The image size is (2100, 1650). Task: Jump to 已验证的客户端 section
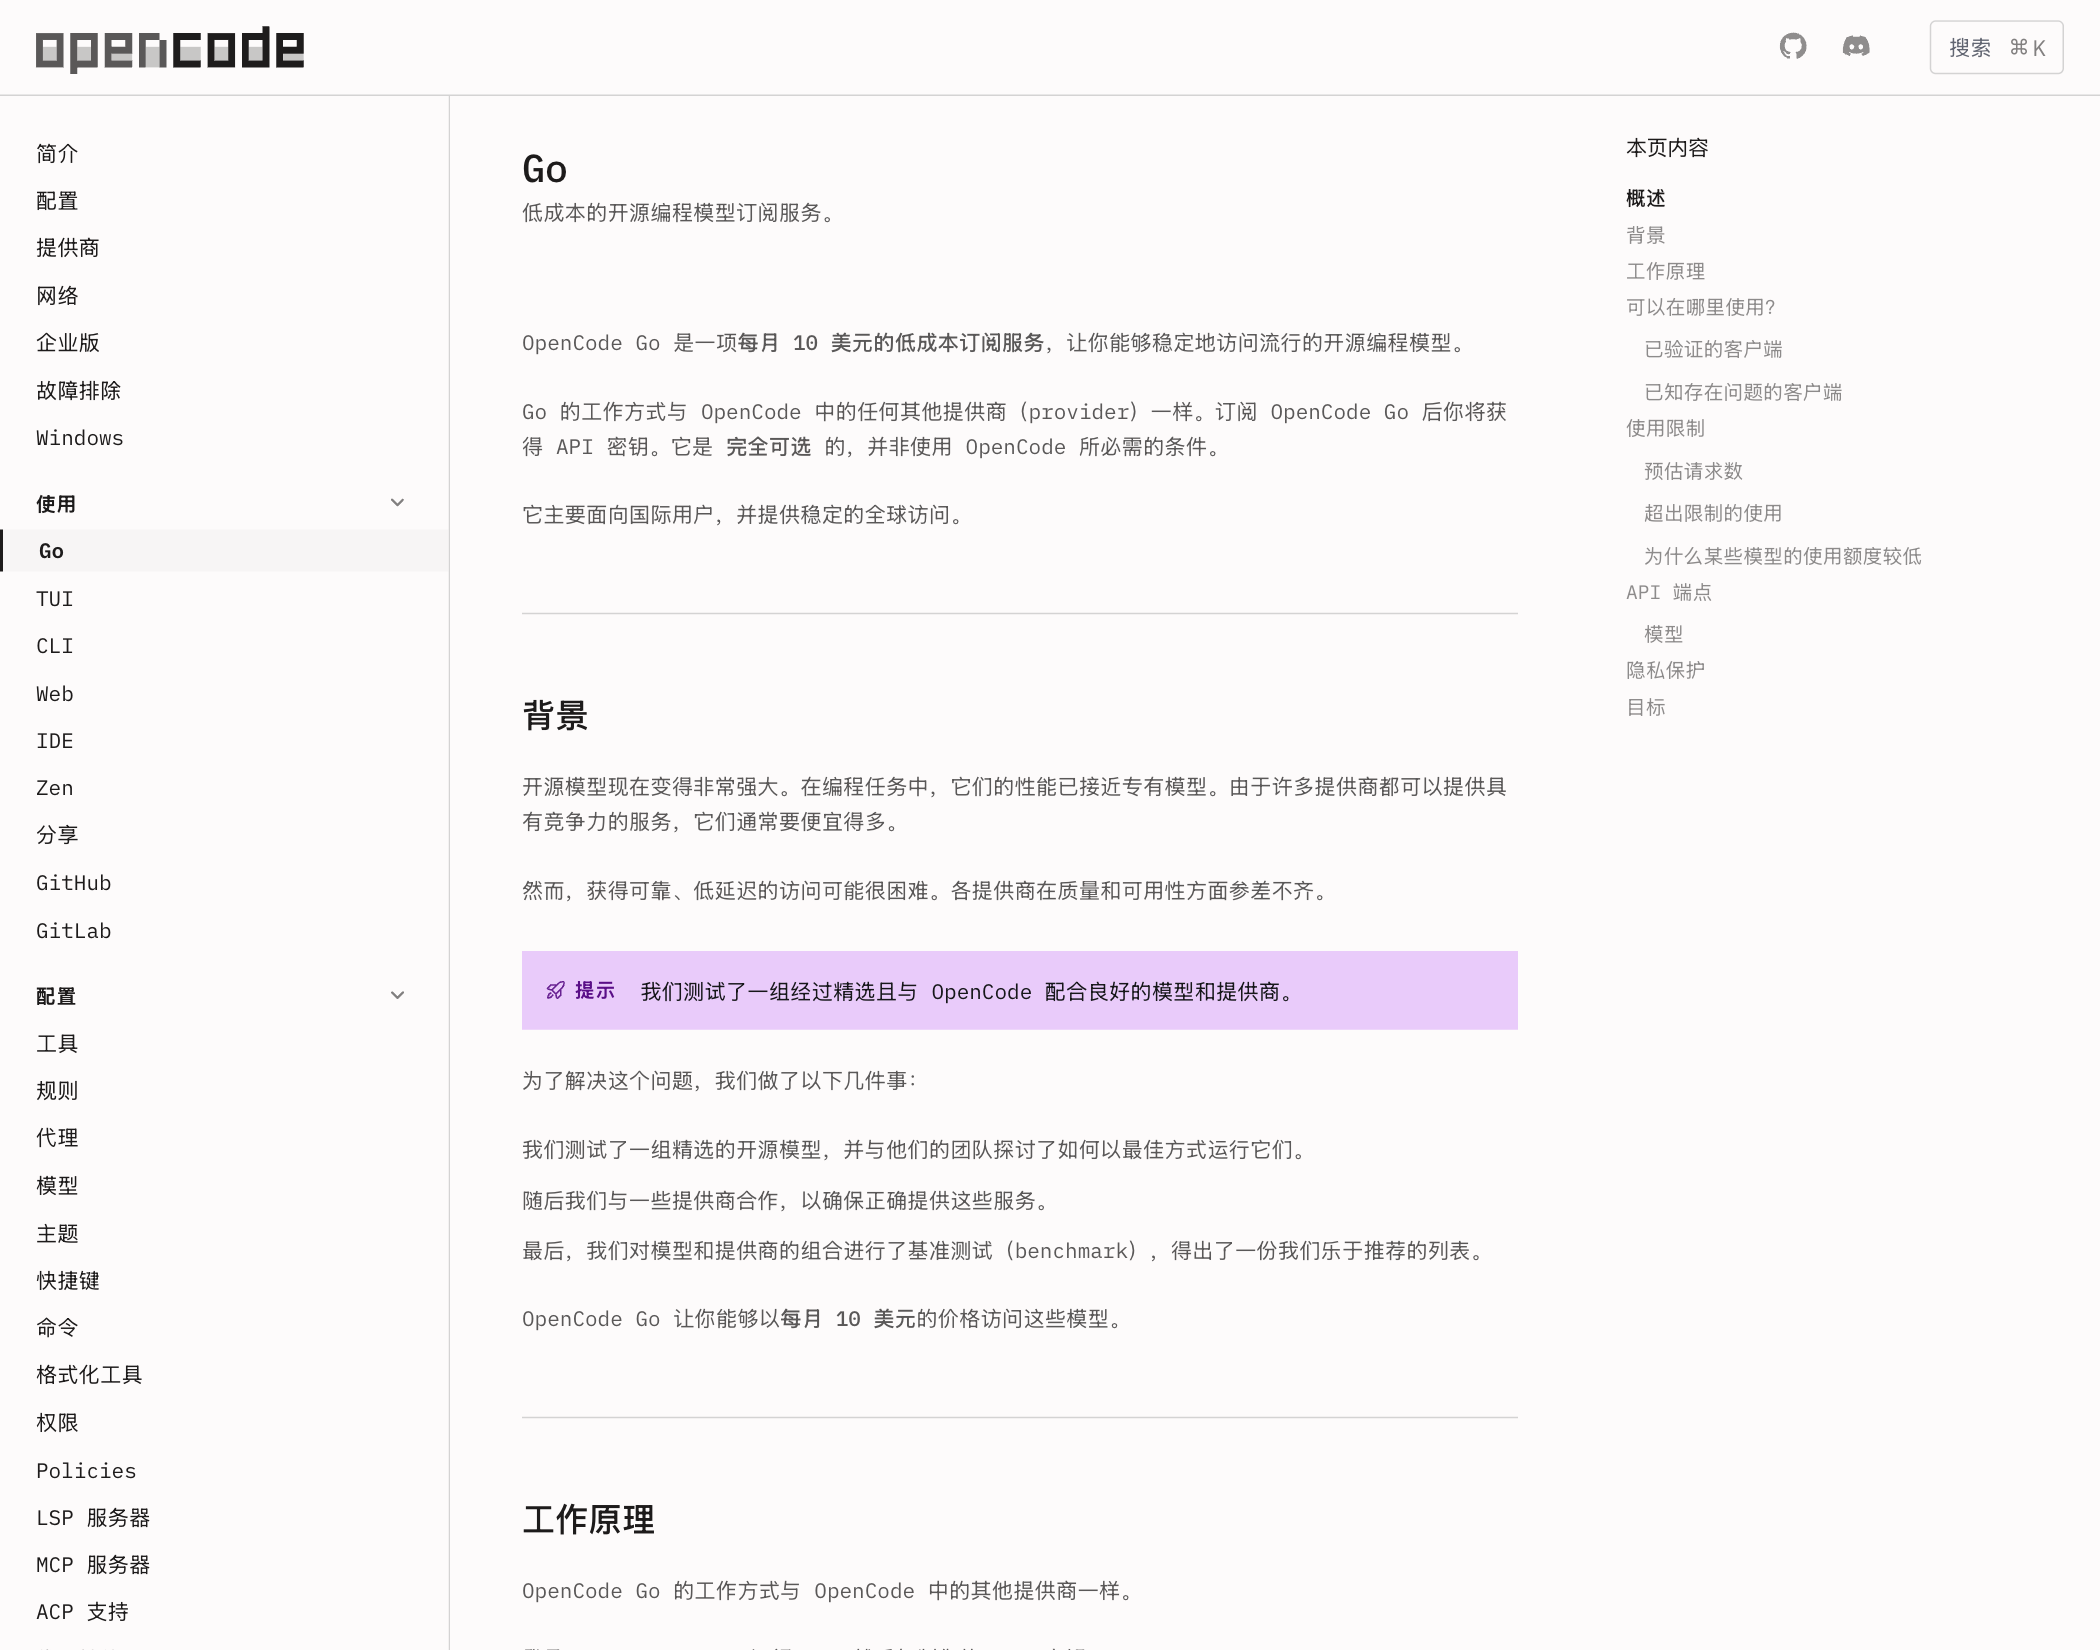(1713, 349)
